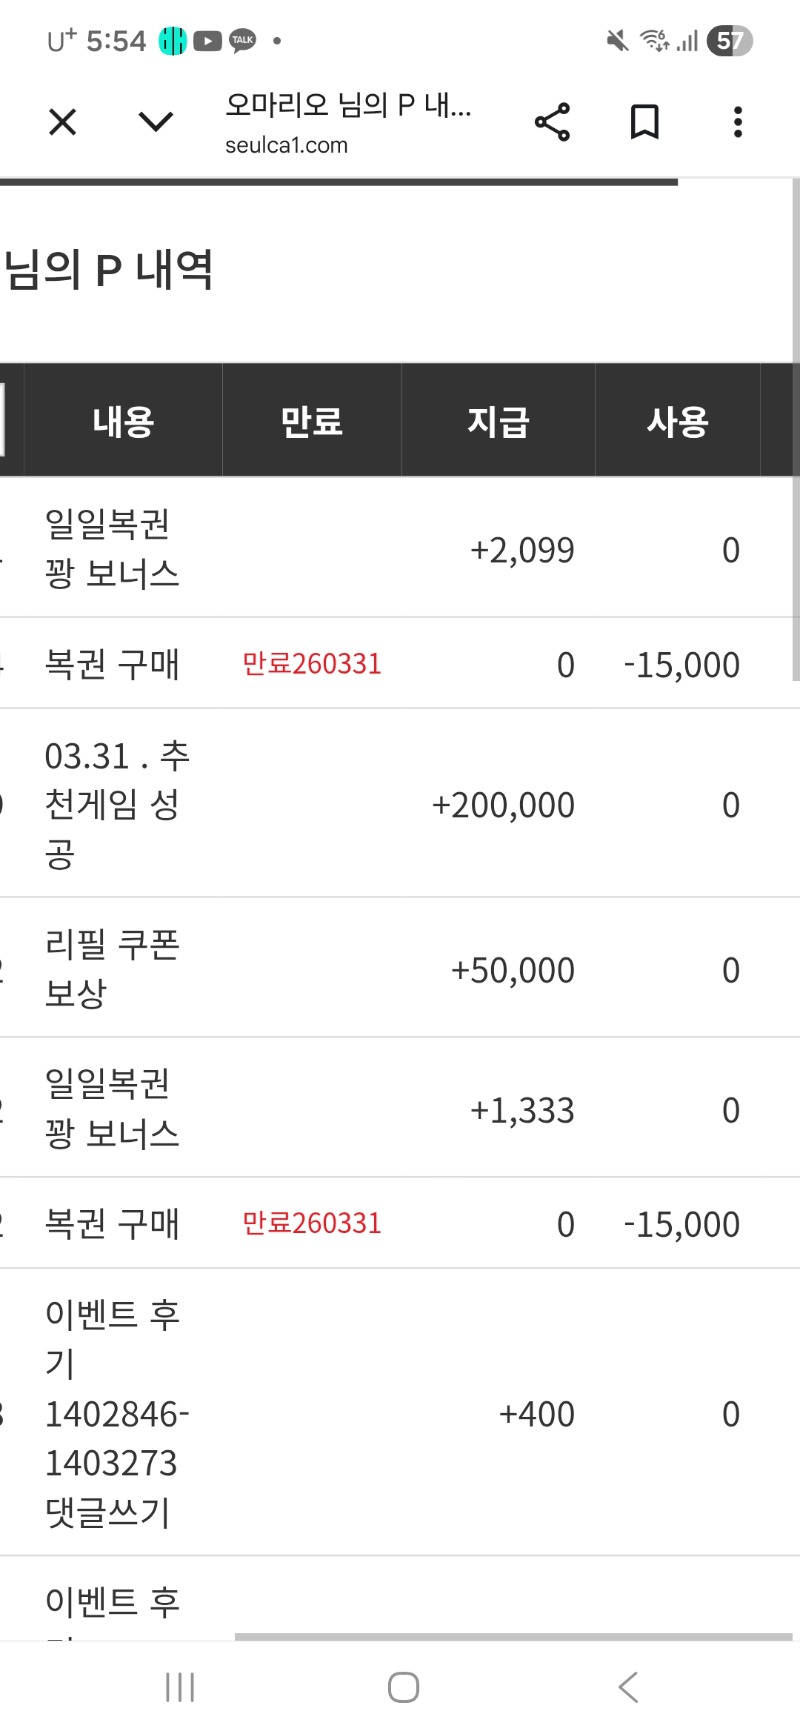Bookmark this page
Screen dimensions: 800x1734
645,122
